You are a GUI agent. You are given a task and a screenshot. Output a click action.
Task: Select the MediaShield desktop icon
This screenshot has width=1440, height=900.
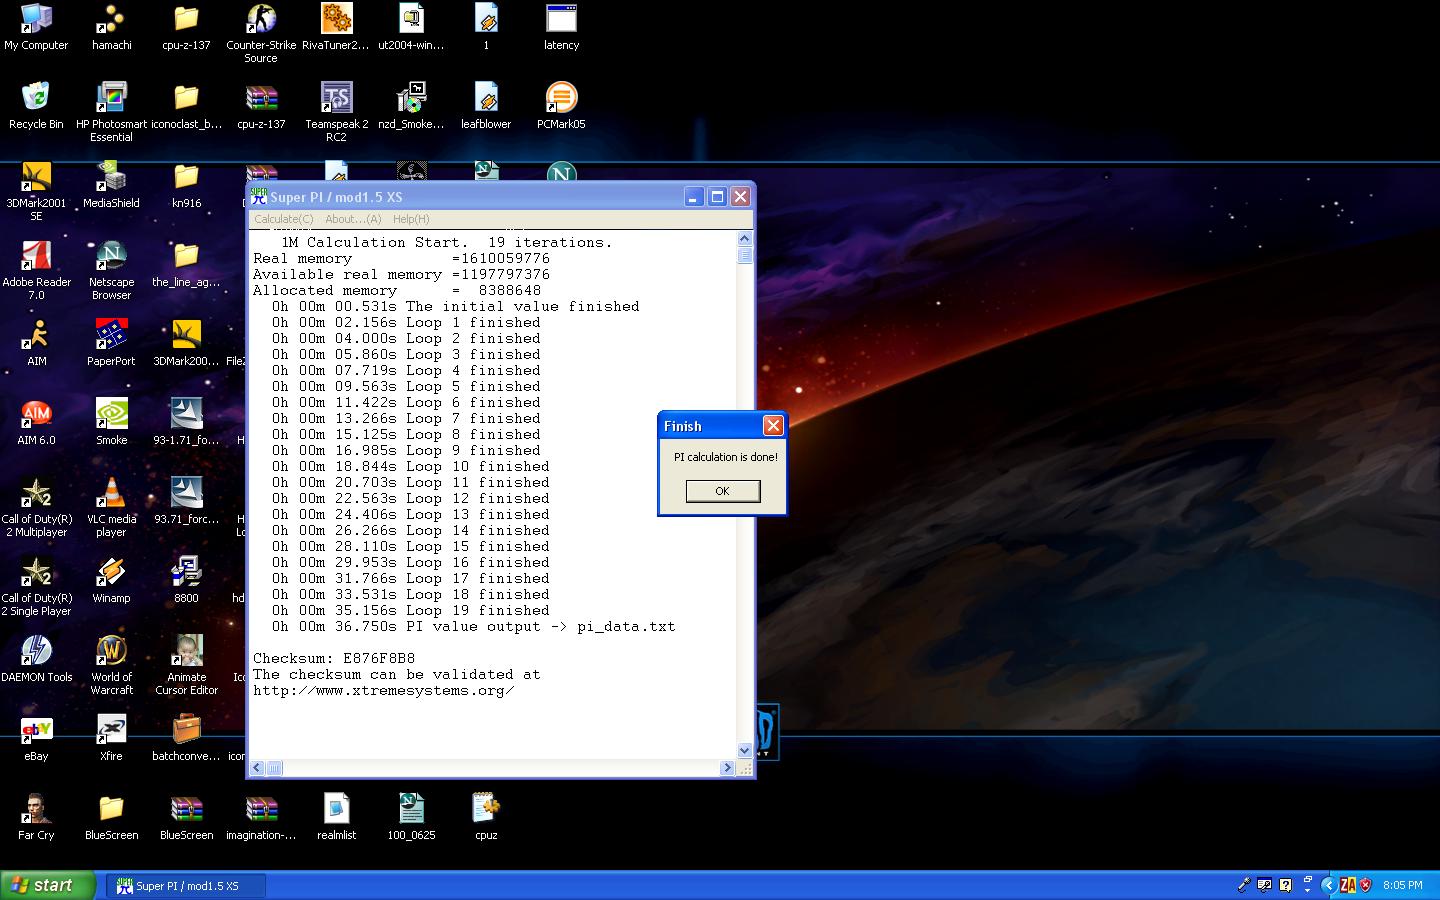point(111,185)
